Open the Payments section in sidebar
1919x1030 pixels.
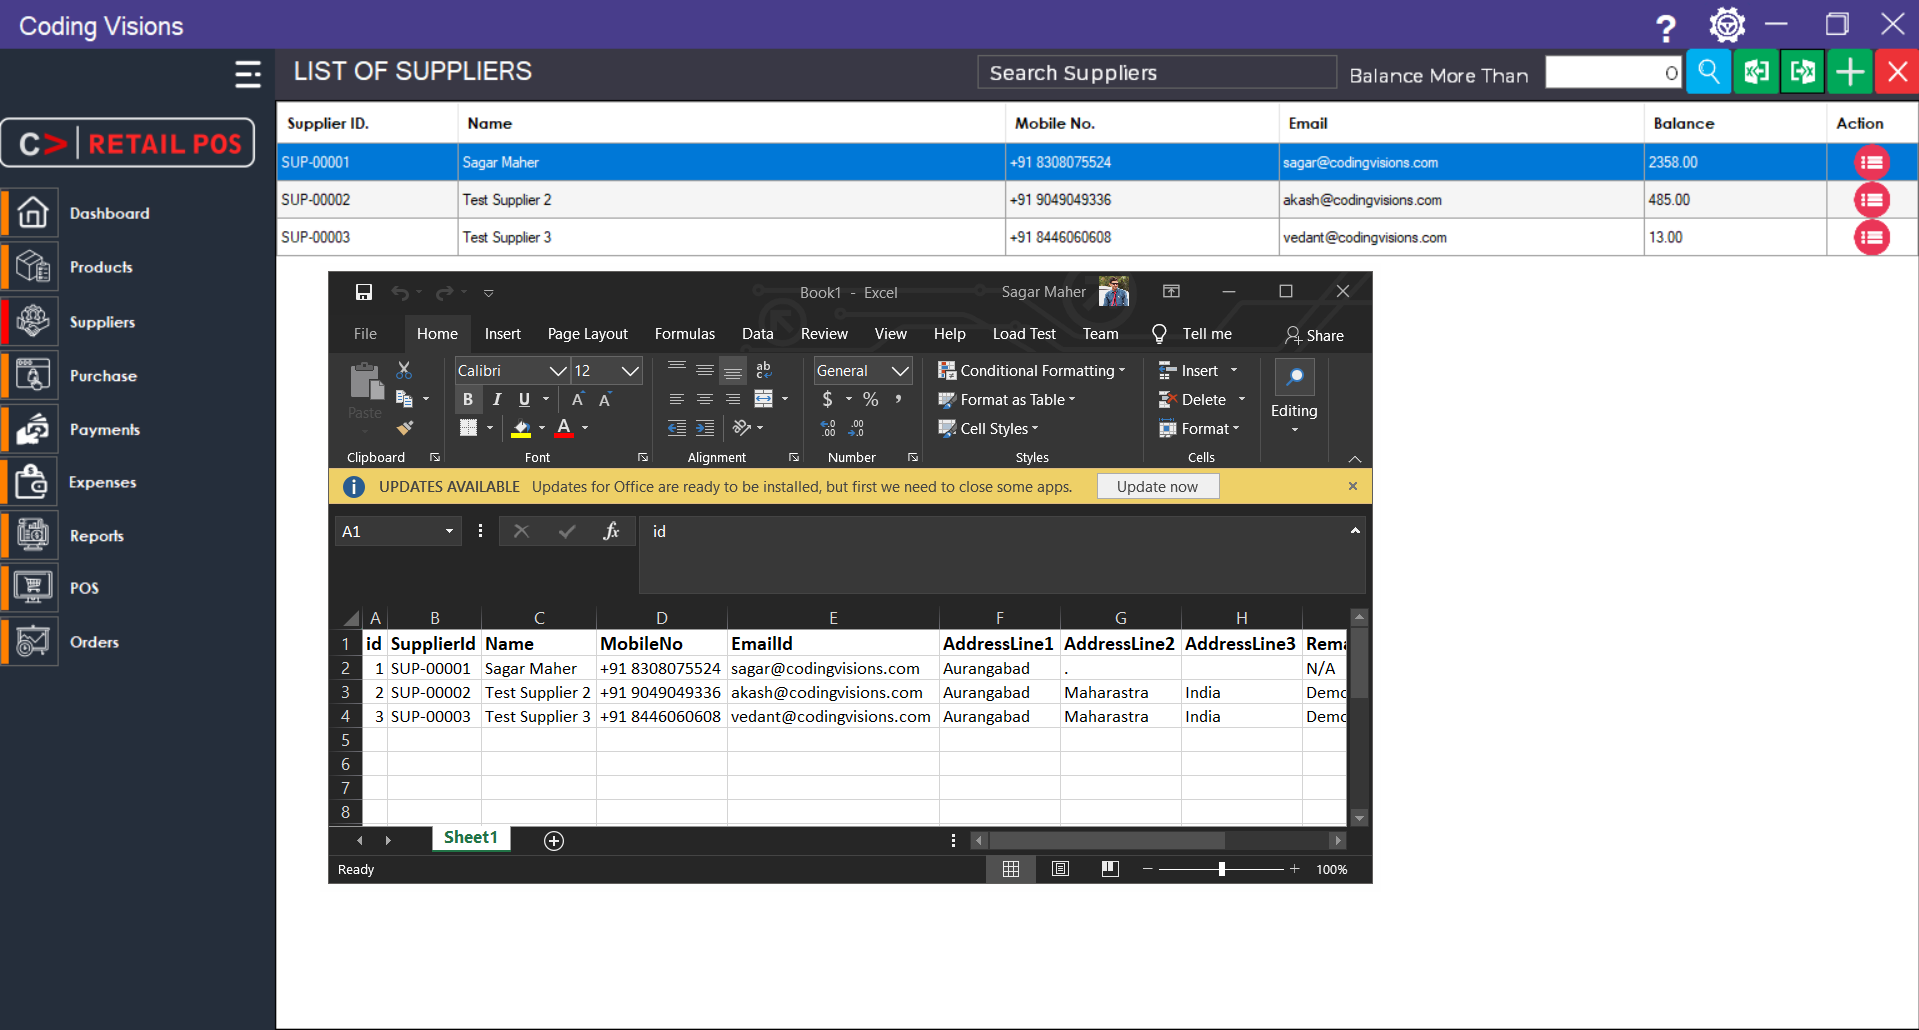tap(104, 430)
